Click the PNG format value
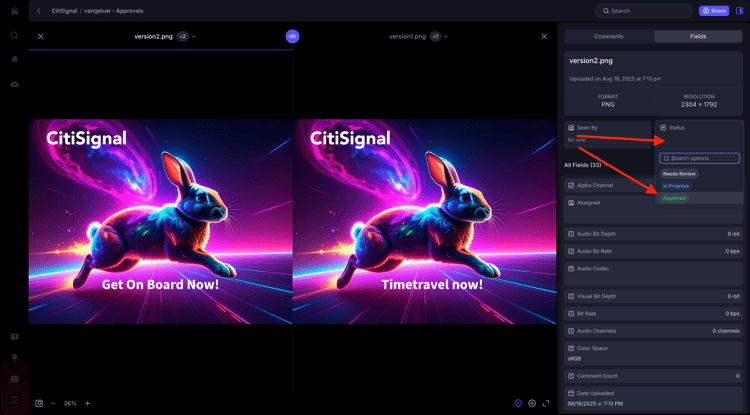Screen dimensions: 750x415 tap(607, 104)
